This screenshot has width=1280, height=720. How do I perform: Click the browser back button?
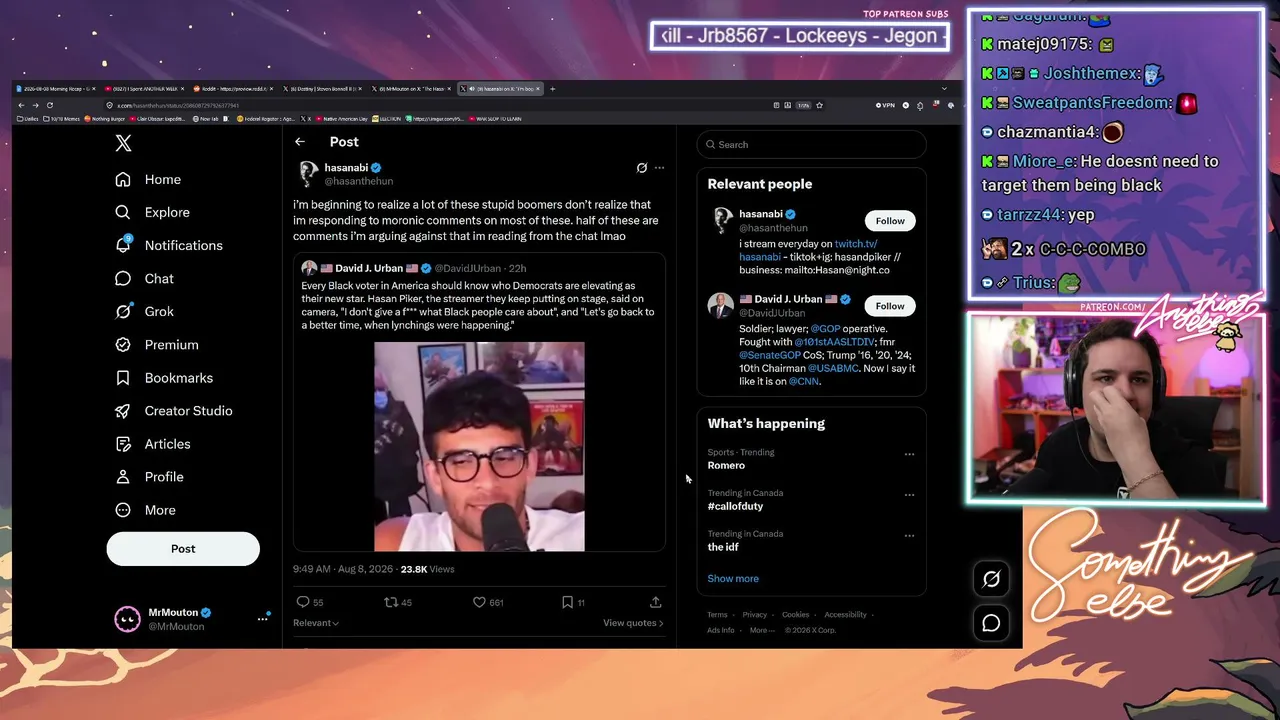pyautogui.click(x=21, y=105)
